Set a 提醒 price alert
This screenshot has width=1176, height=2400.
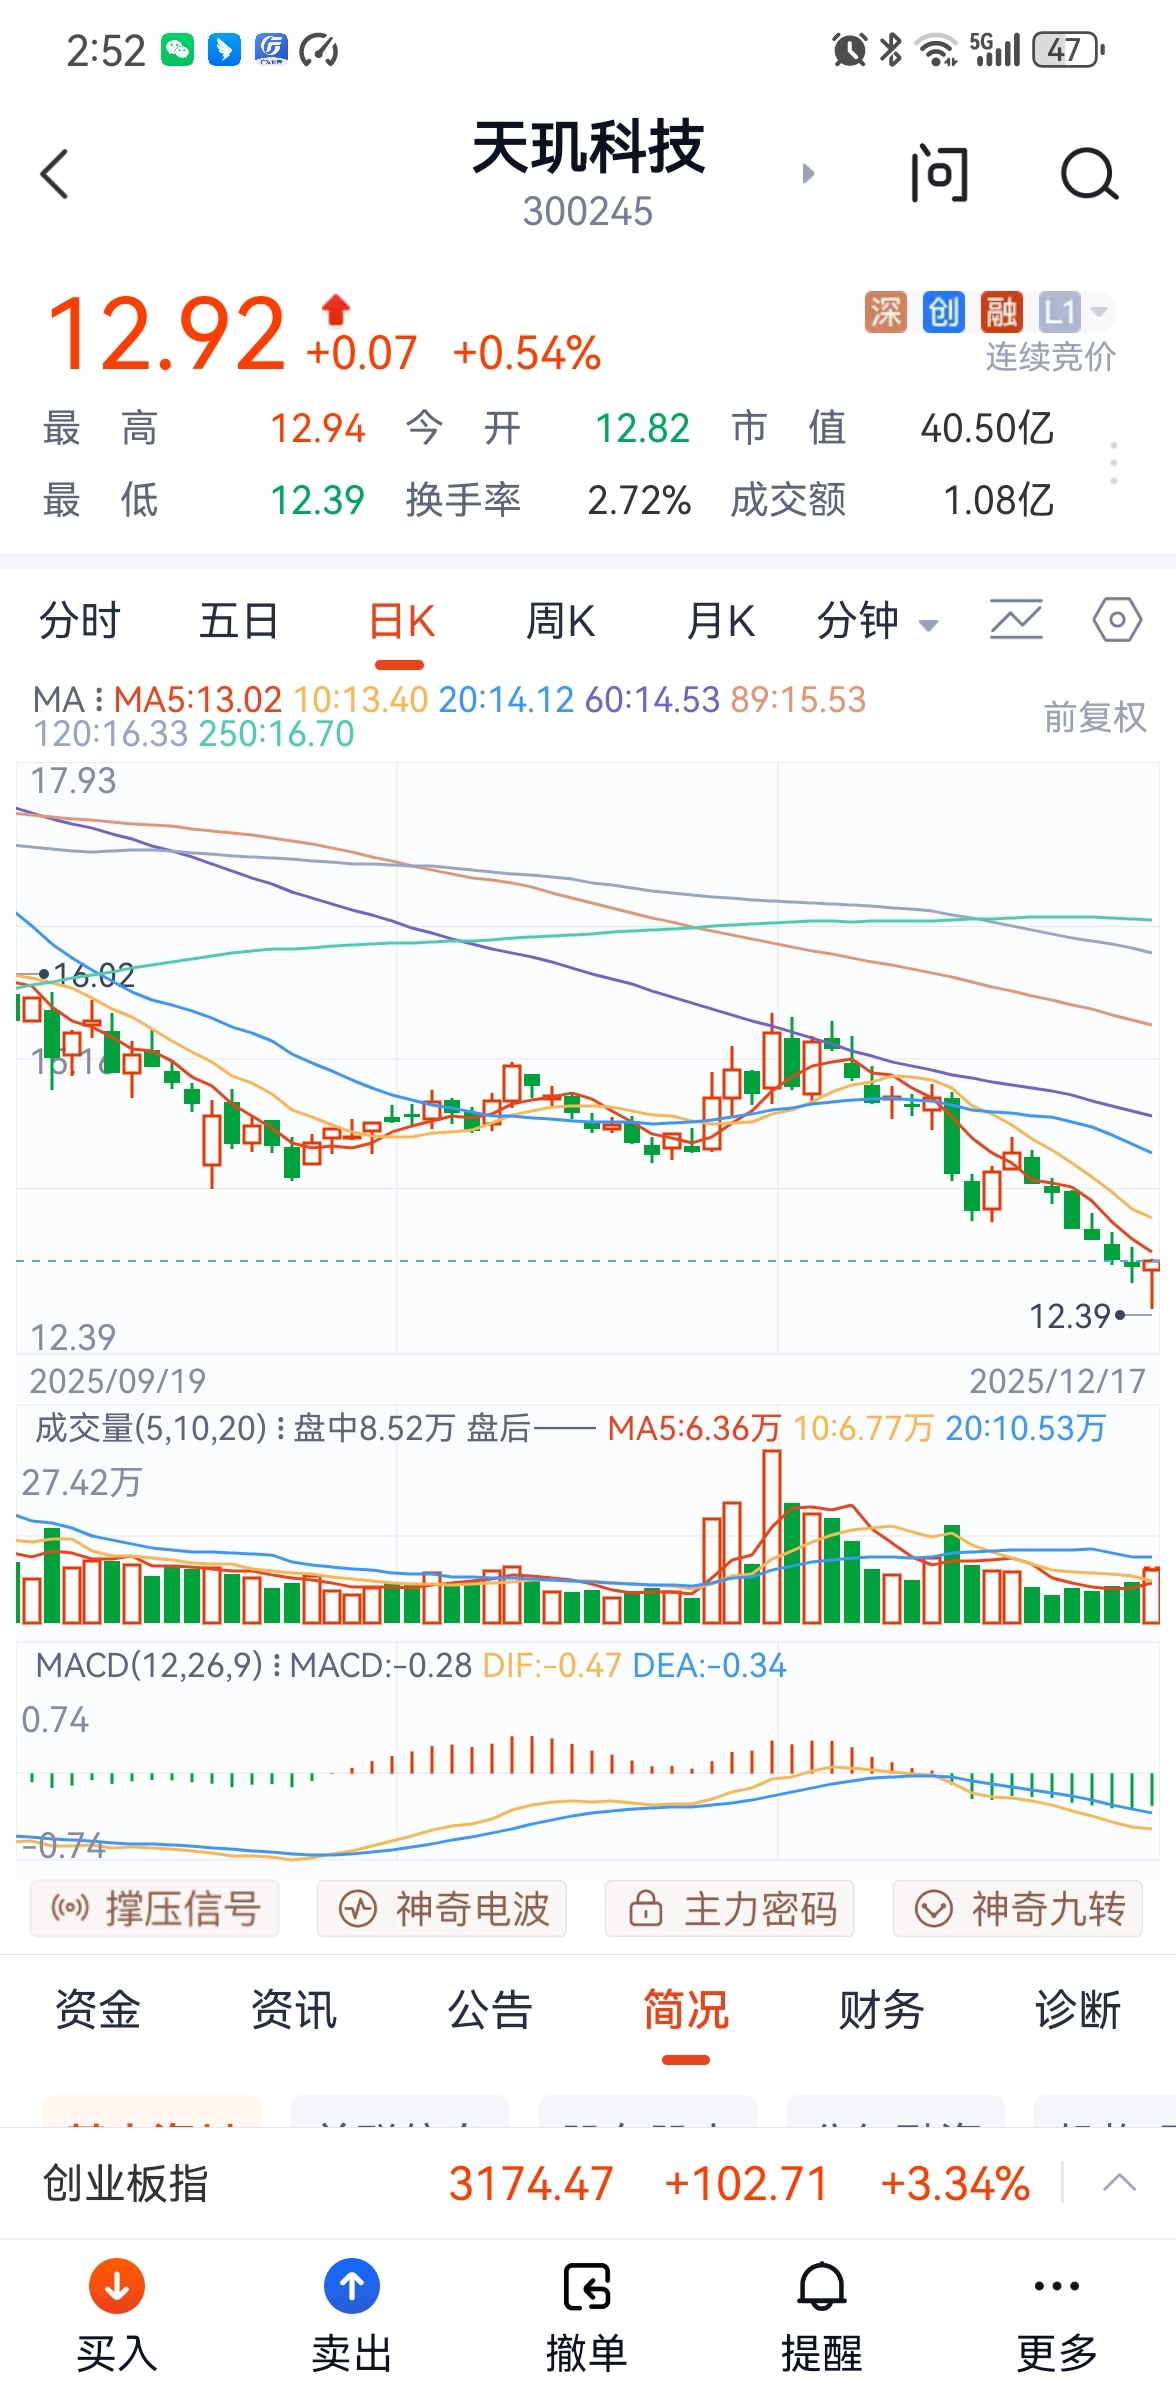point(822,2316)
